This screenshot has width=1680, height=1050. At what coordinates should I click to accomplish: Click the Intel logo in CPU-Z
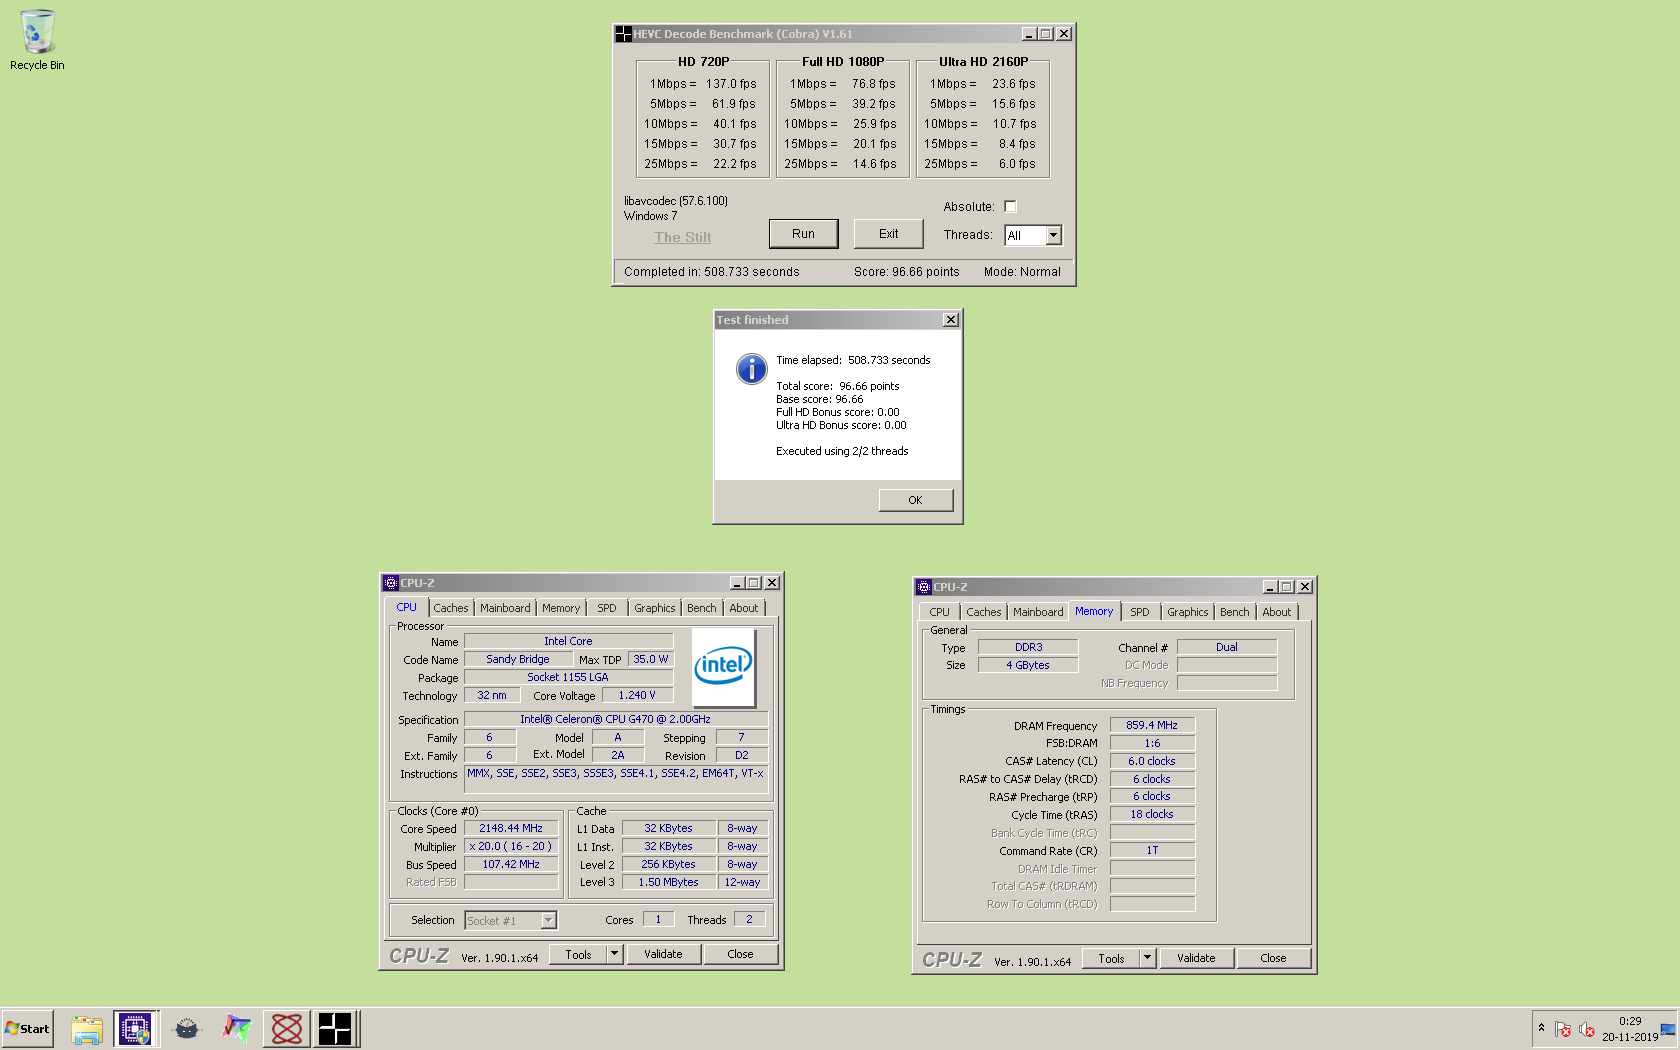pyautogui.click(x=722, y=666)
